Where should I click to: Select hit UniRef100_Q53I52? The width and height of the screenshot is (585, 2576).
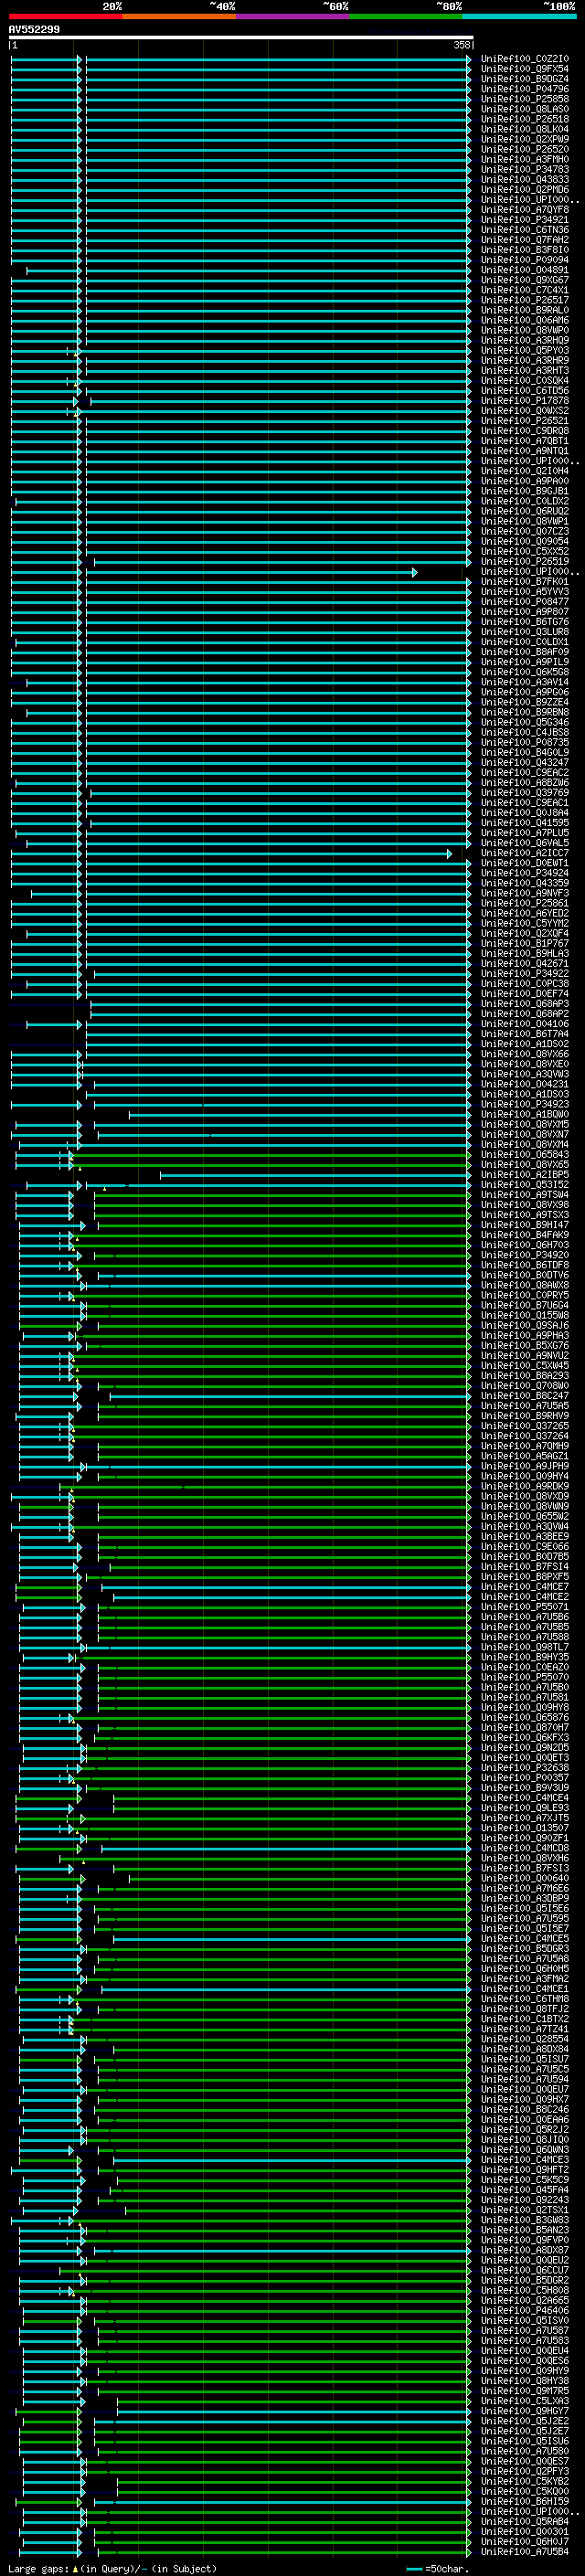[x=525, y=1184]
